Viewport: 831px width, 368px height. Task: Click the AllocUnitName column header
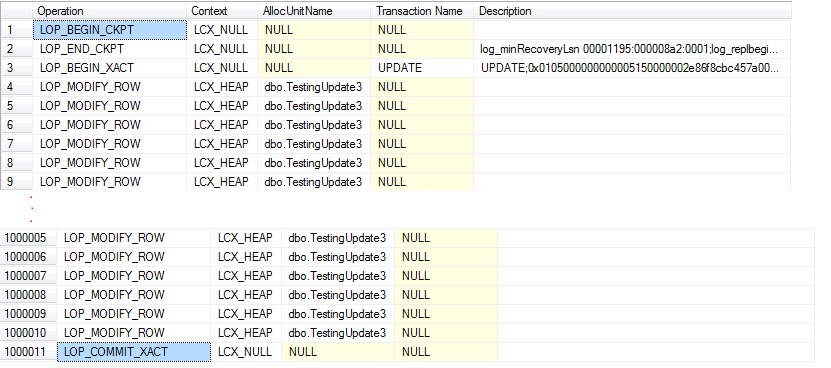(315, 11)
